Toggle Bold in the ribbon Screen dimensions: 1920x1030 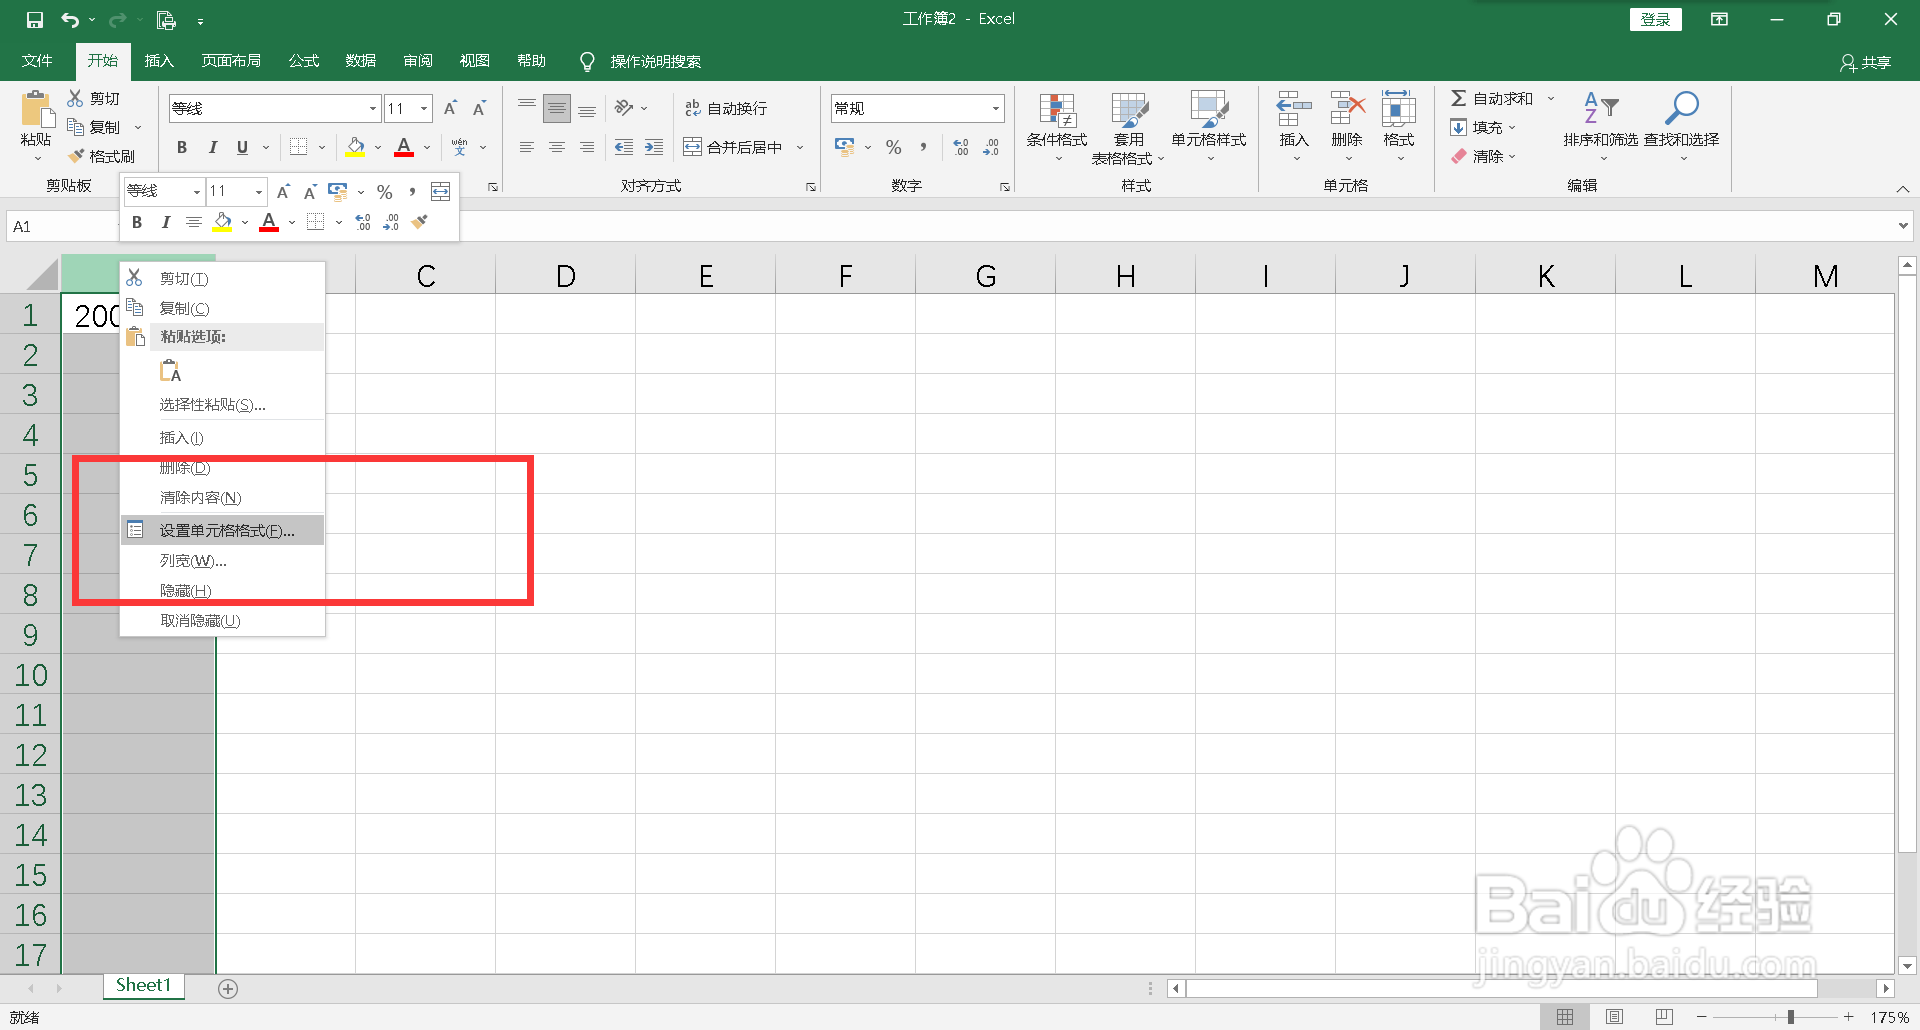click(182, 147)
